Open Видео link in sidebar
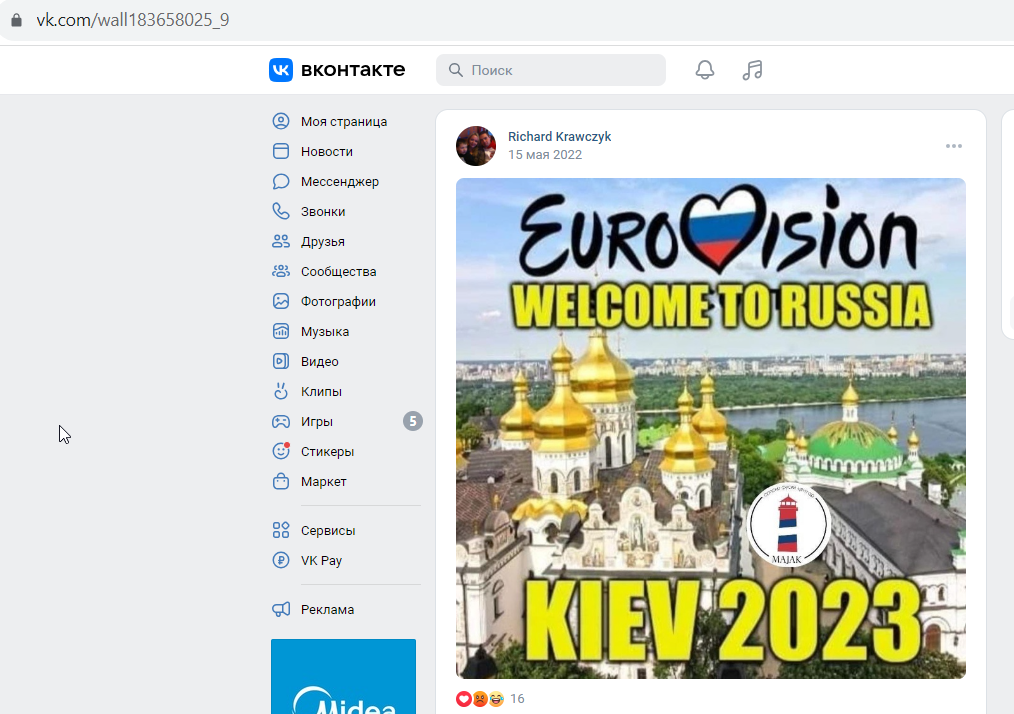The height and width of the screenshot is (714, 1014). coord(319,362)
